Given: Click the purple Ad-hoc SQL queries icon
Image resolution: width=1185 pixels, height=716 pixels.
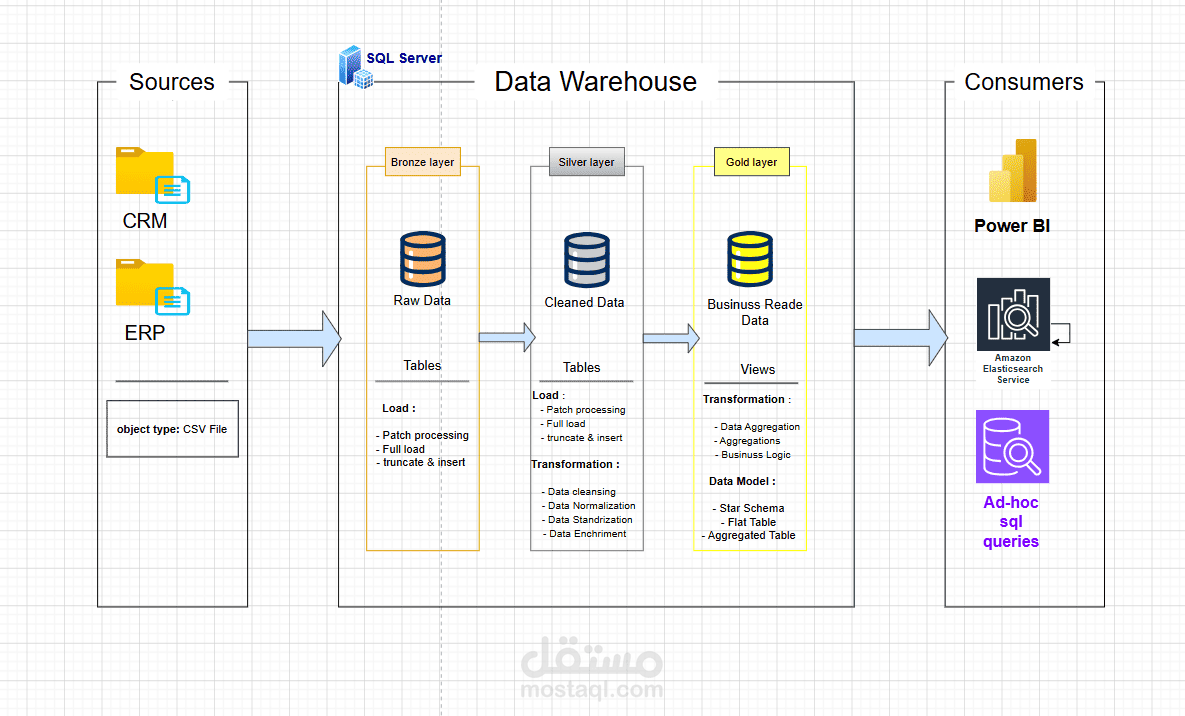Looking at the screenshot, I should pos(1013,446).
